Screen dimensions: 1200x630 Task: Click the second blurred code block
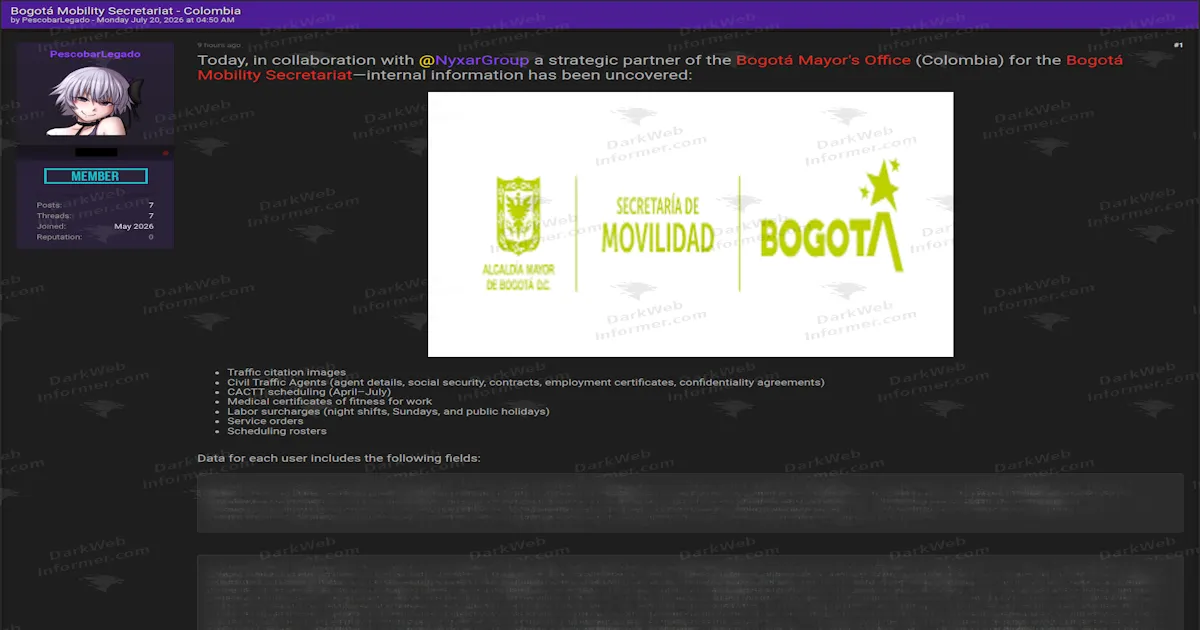click(689, 592)
